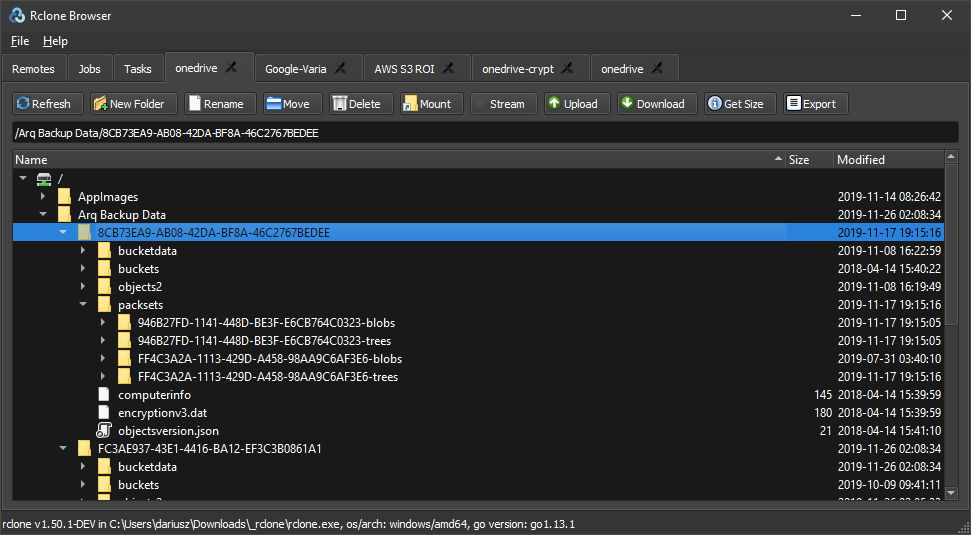This screenshot has height=535, width=971.
Task: Click Get Size in the toolbar
Action: pyautogui.click(x=740, y=104)
